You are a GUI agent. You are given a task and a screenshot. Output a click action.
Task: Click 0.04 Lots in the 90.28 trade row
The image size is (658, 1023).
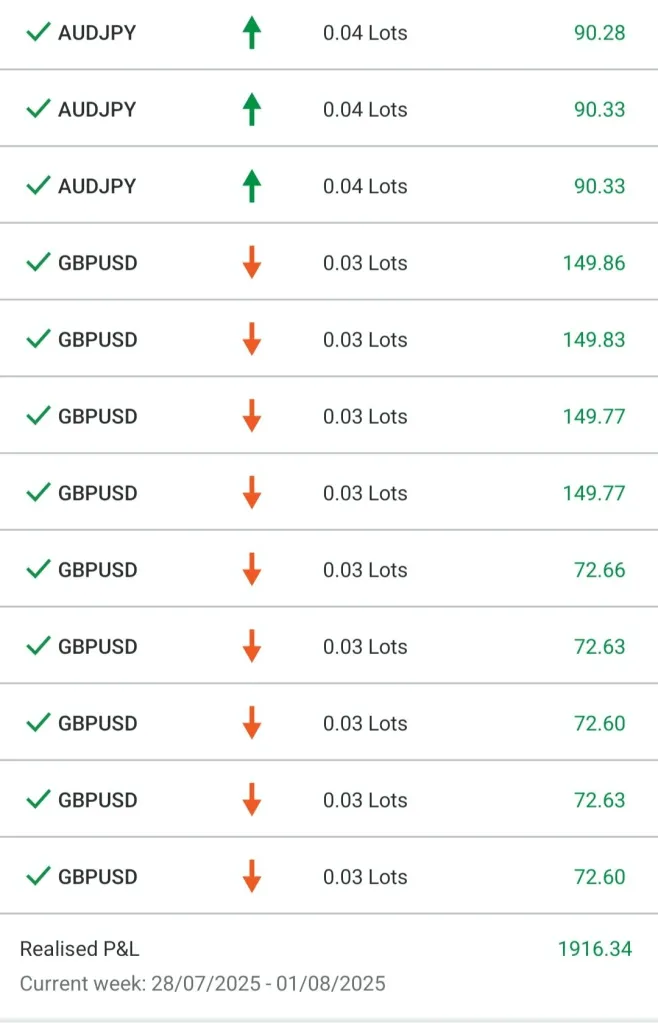[365, 33]
